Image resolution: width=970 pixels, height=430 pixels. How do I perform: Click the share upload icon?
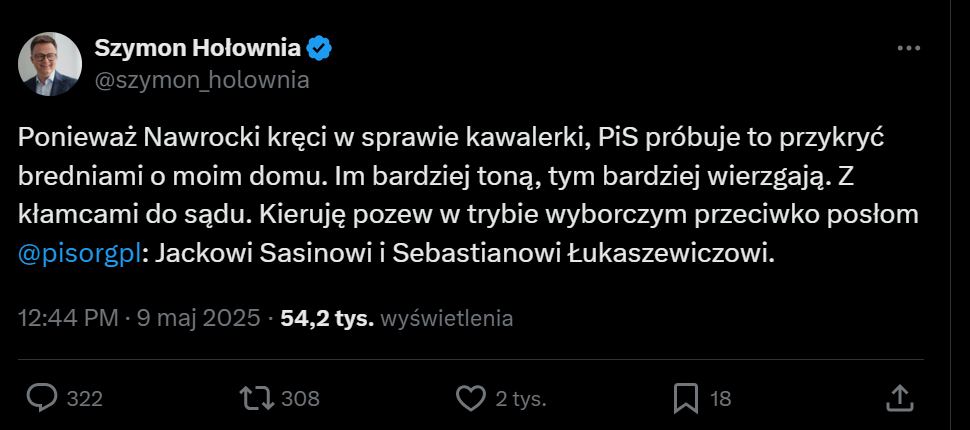[901, 398]
